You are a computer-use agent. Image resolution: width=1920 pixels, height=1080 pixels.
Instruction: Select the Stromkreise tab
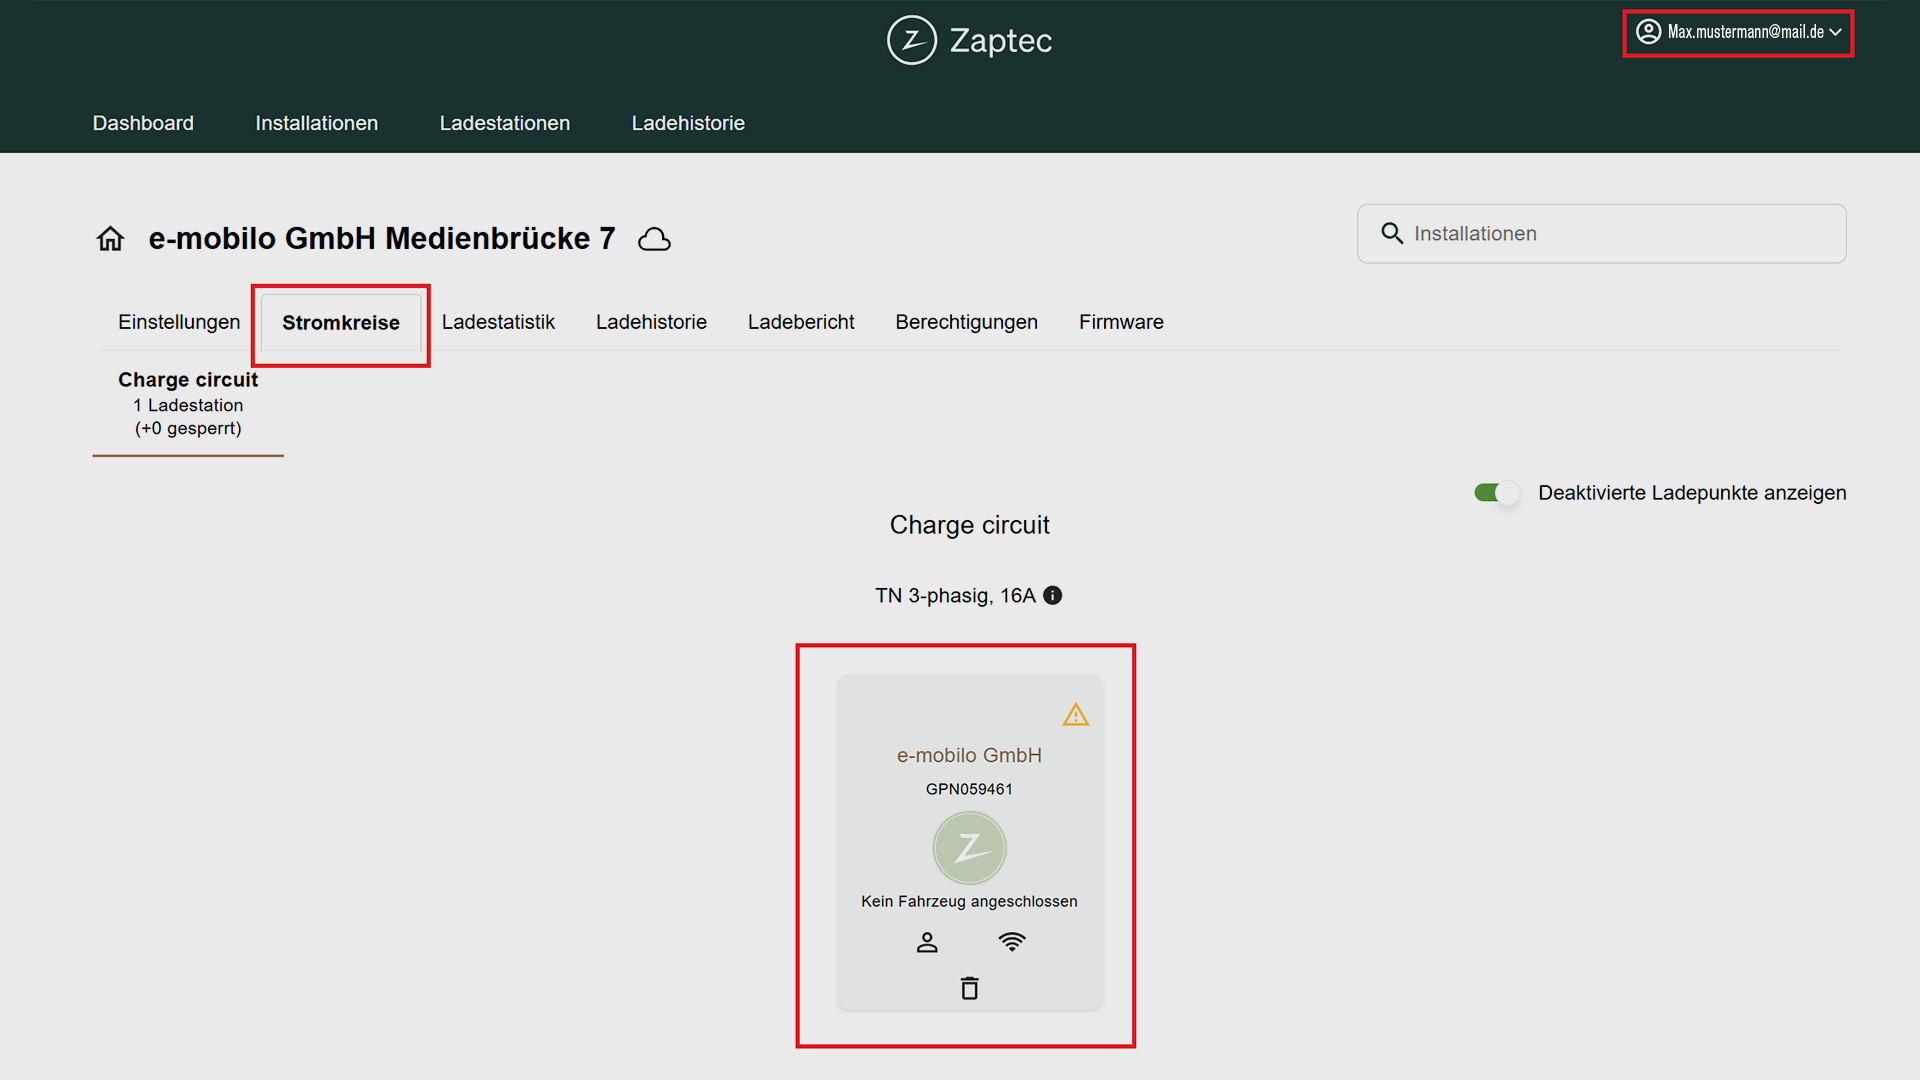341,323
